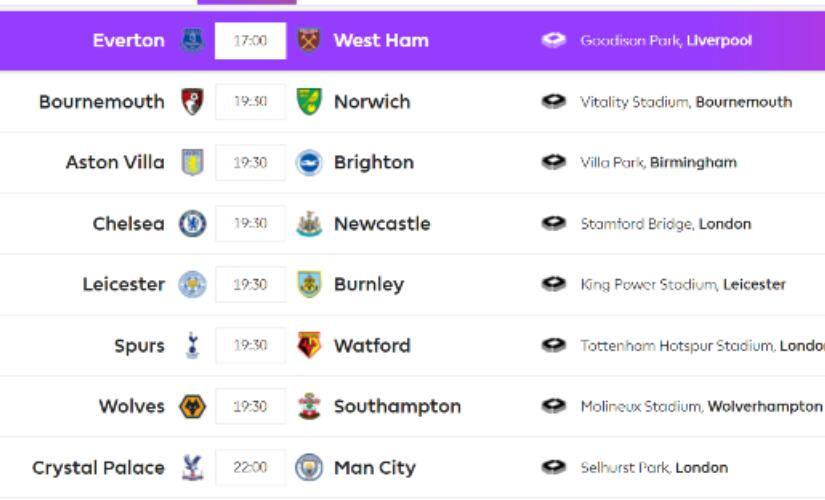Click the Man City club crest
Screen dimensions: 825x500
click(309, 467)
